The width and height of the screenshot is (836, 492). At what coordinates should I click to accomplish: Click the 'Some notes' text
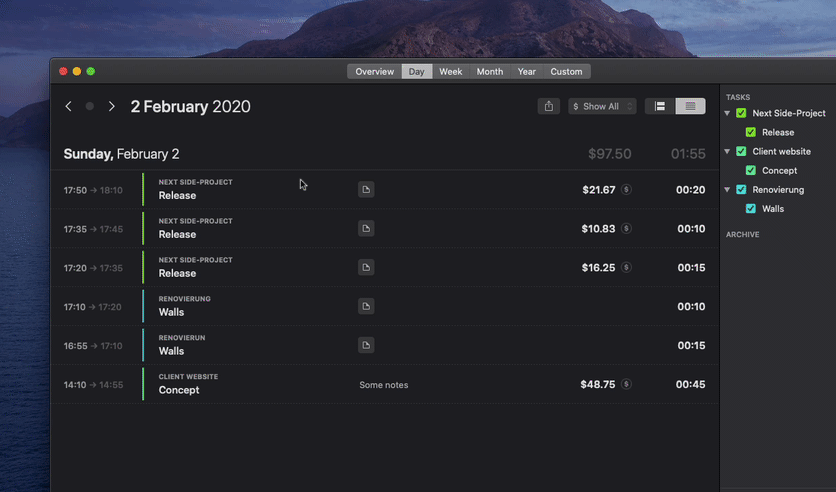point(384,385)
